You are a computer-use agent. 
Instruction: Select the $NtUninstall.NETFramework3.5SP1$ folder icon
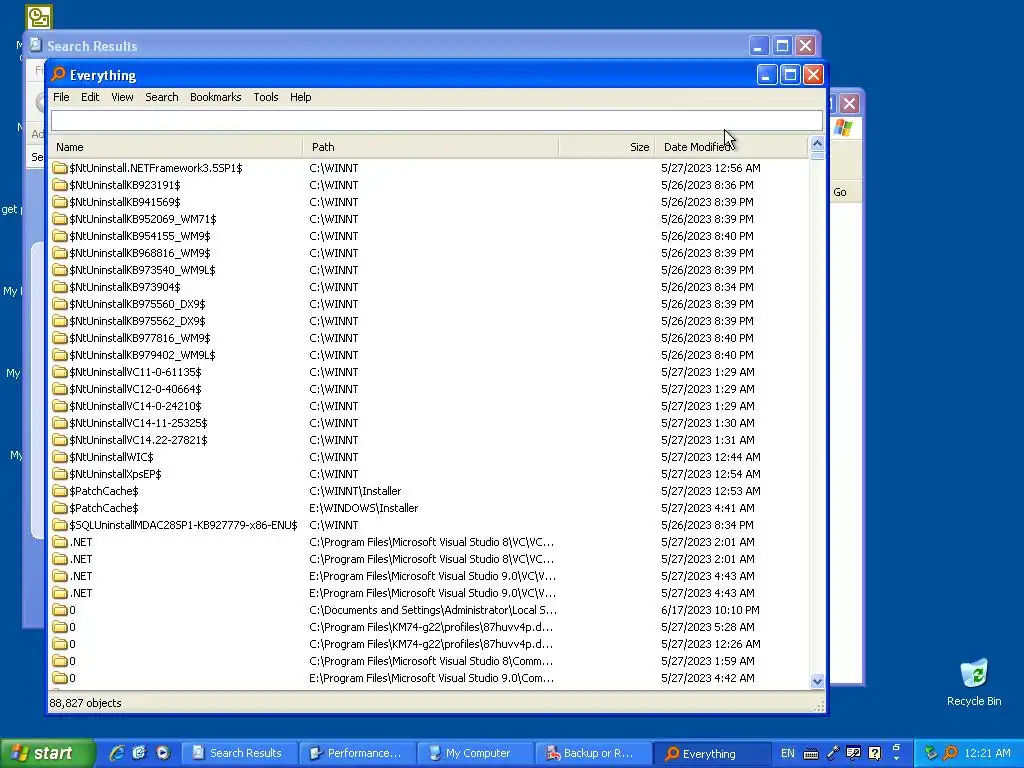(x=60, y=168)
